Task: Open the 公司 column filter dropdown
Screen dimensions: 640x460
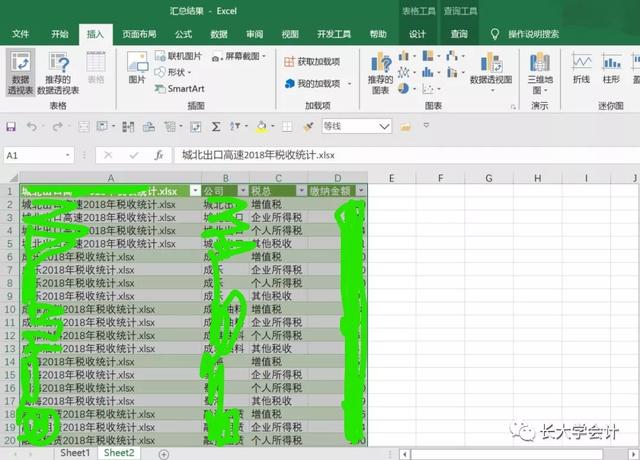Action: point(243,191)
